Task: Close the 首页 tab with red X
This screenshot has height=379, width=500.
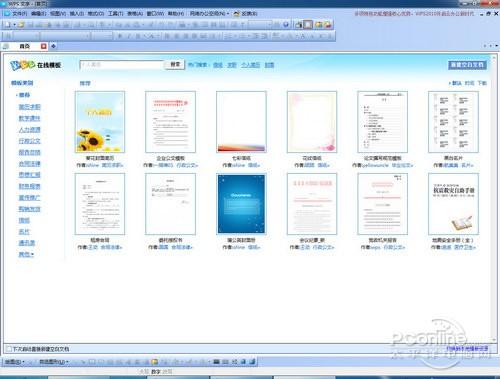Action: [x=44, y=46]
